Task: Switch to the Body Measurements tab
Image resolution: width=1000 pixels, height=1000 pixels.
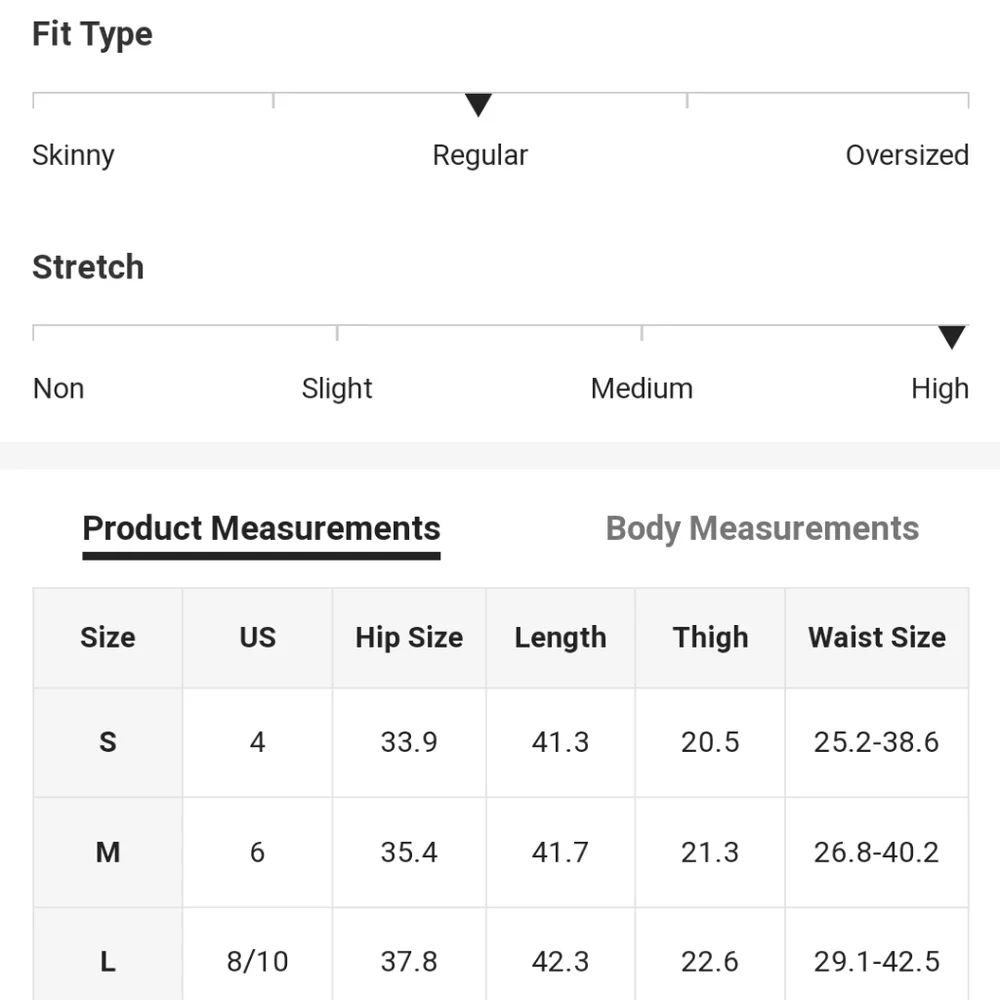Action: (x=762, y=528)
